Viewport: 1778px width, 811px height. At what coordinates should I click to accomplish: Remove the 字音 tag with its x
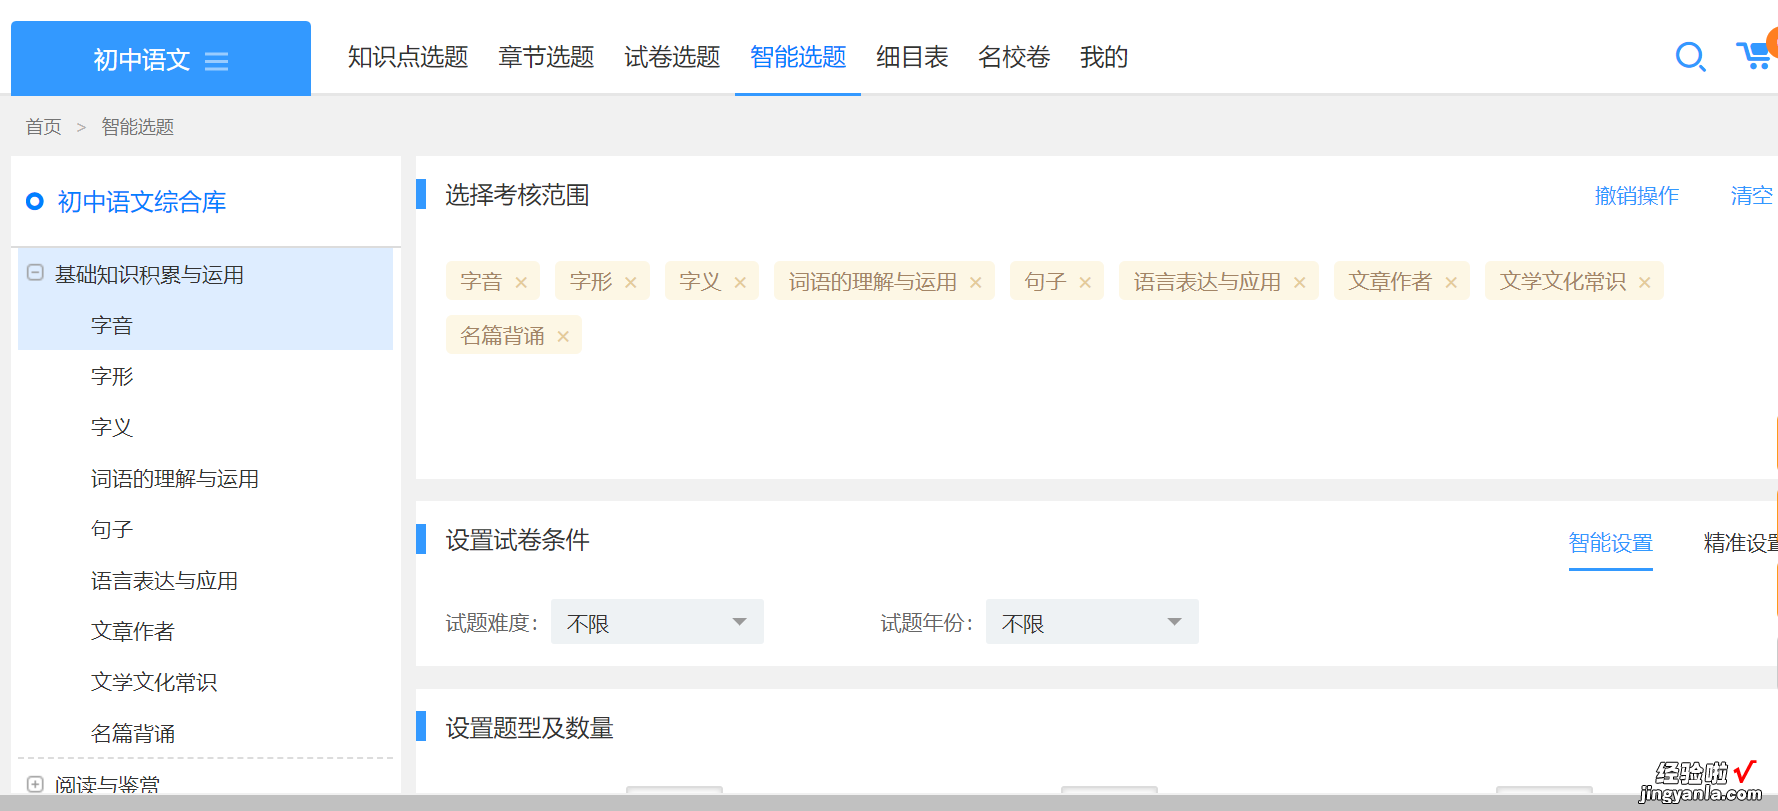click(521, 283)
